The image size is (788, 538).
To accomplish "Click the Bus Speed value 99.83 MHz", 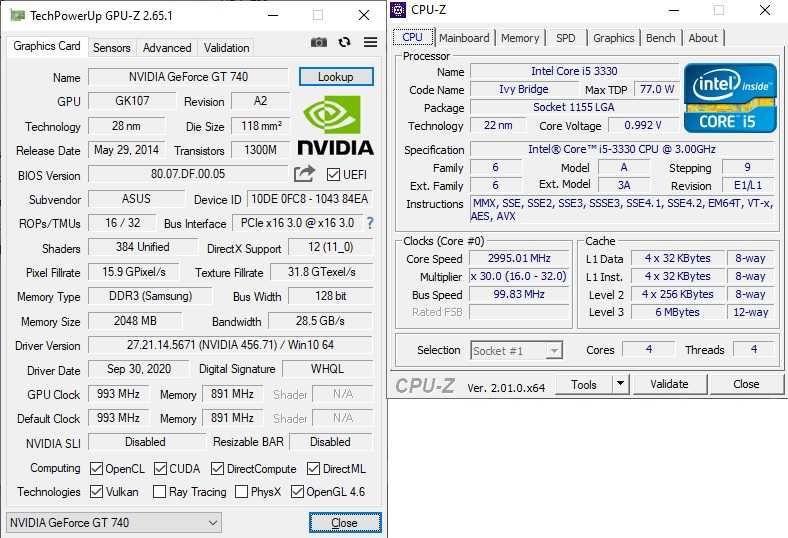I will coord(519,294).
